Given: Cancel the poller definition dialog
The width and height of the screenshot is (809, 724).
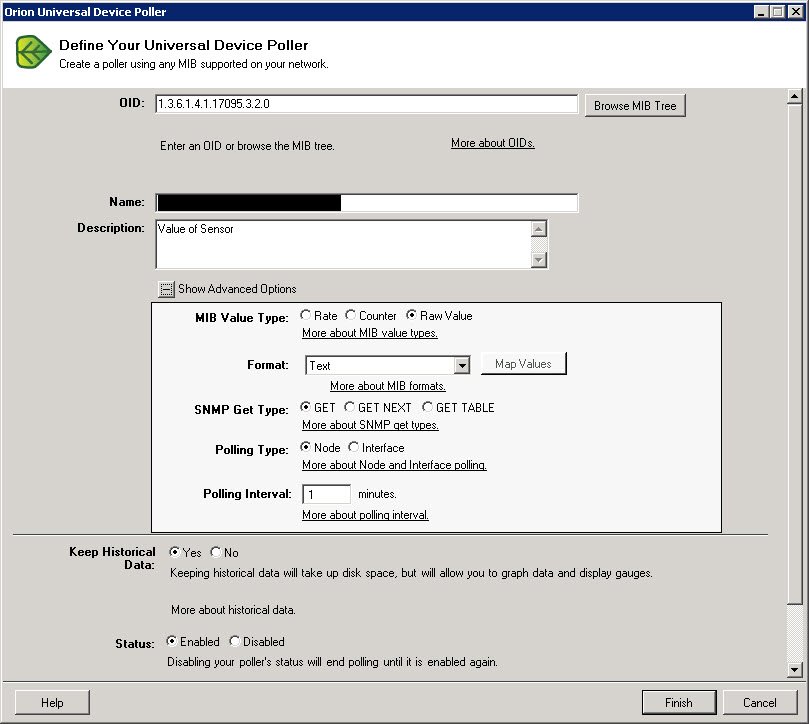Looking at the screenshot, I should click(759, 702).
